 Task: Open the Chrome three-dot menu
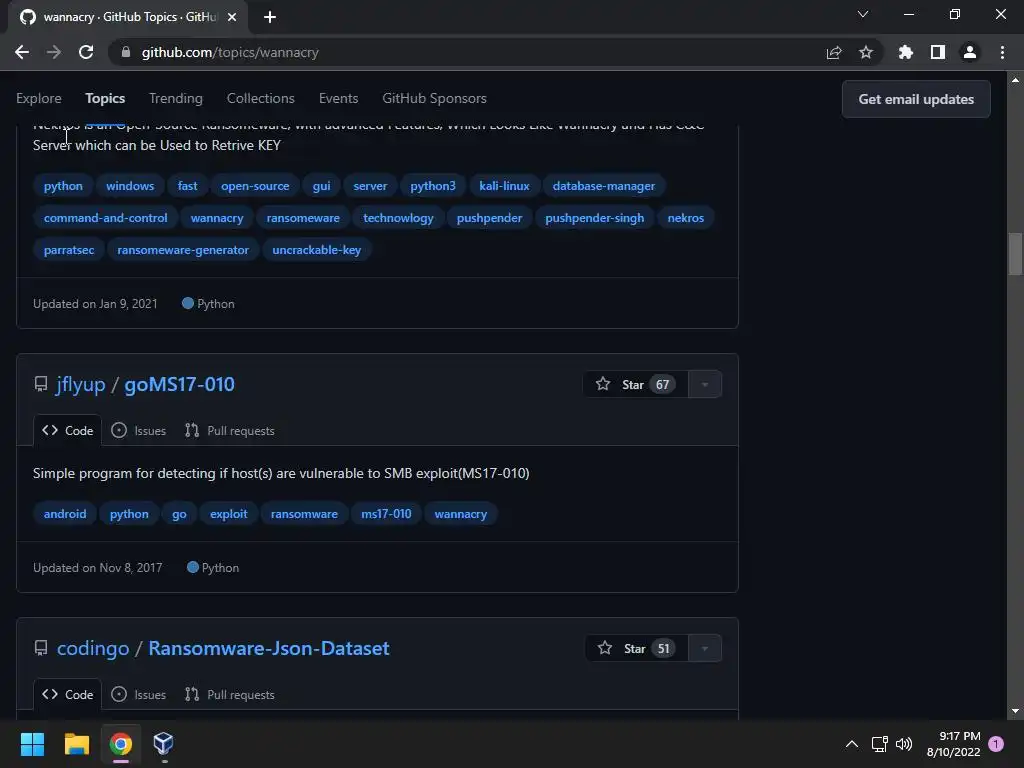1002,52
